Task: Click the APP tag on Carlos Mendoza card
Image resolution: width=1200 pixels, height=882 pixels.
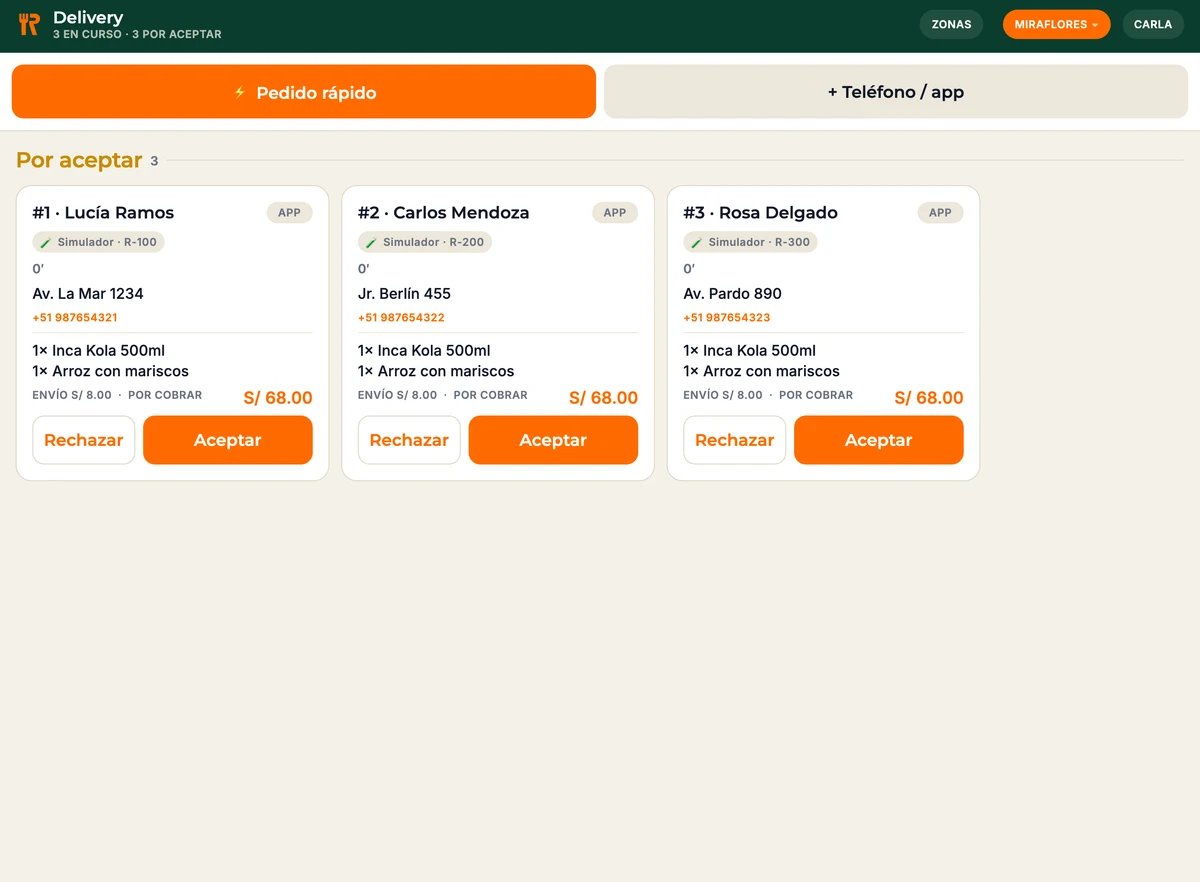Action: click(615, 213)
